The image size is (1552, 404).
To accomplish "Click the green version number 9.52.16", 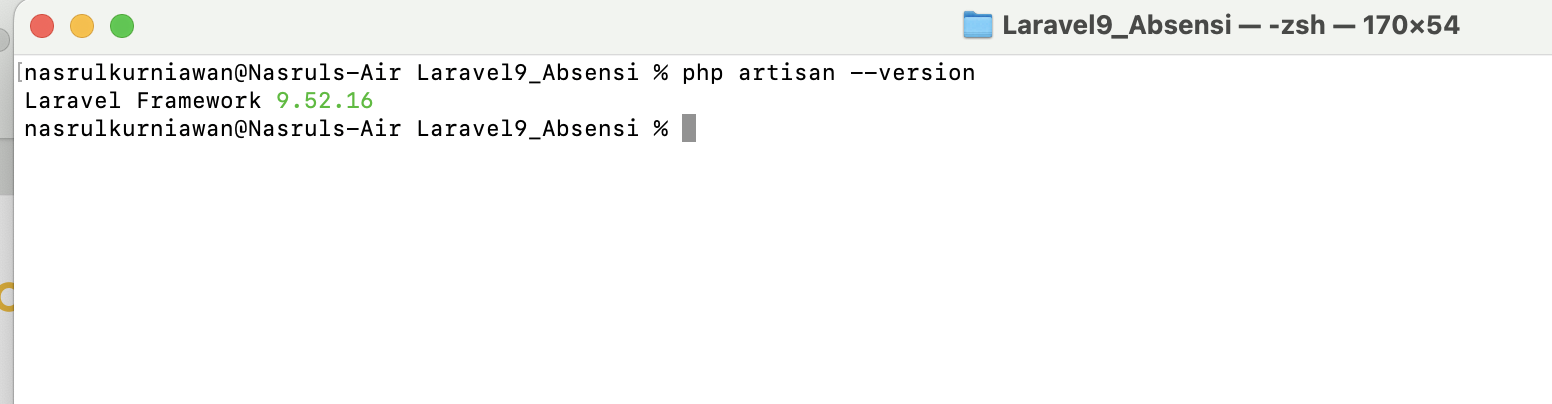I will coord(324,101).
